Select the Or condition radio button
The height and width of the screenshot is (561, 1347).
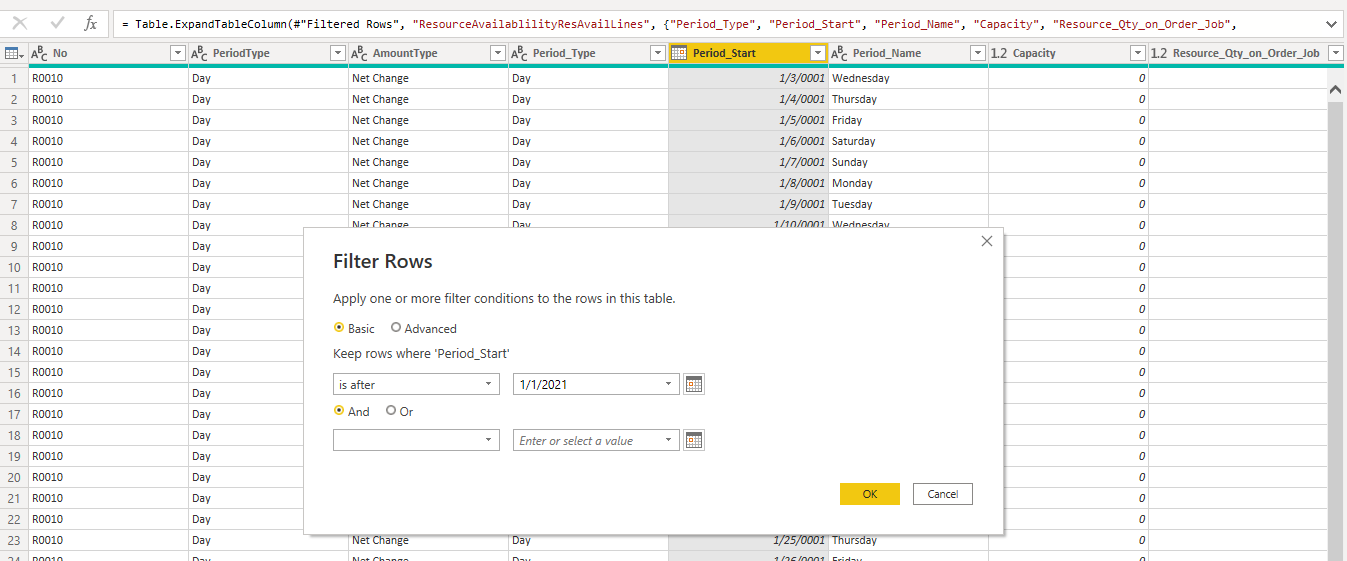(x=391, y=411)
